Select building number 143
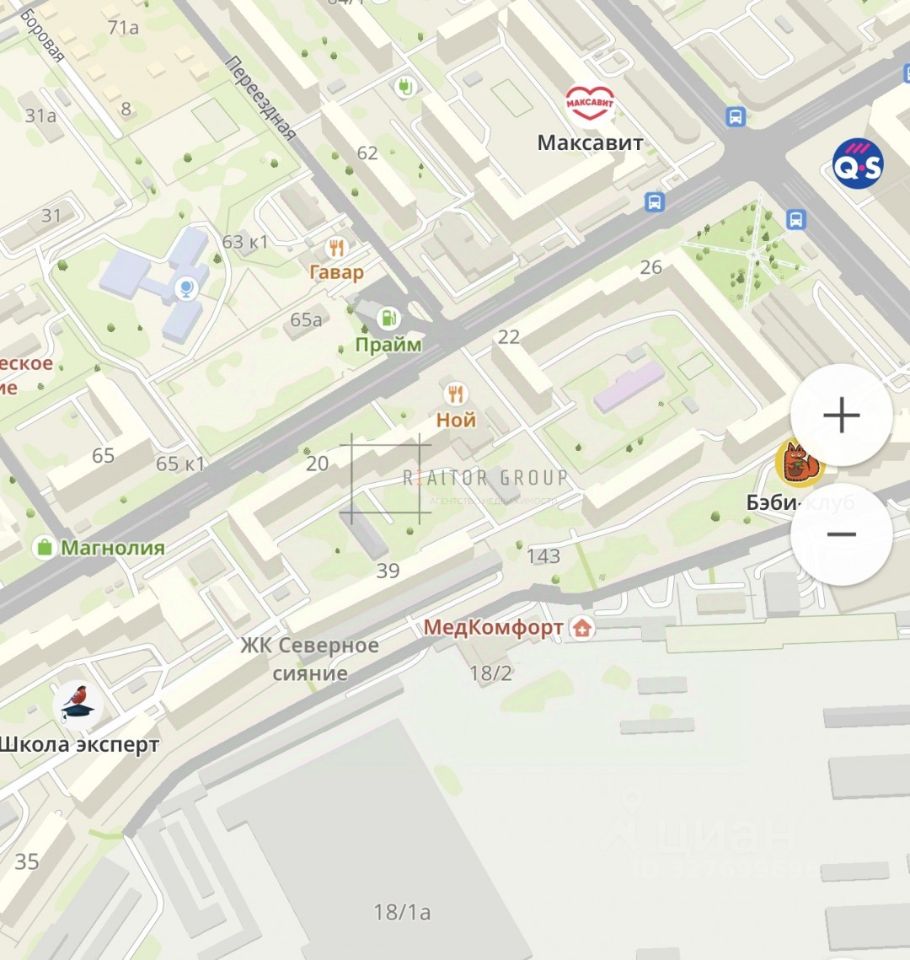 tap(543, 556)
